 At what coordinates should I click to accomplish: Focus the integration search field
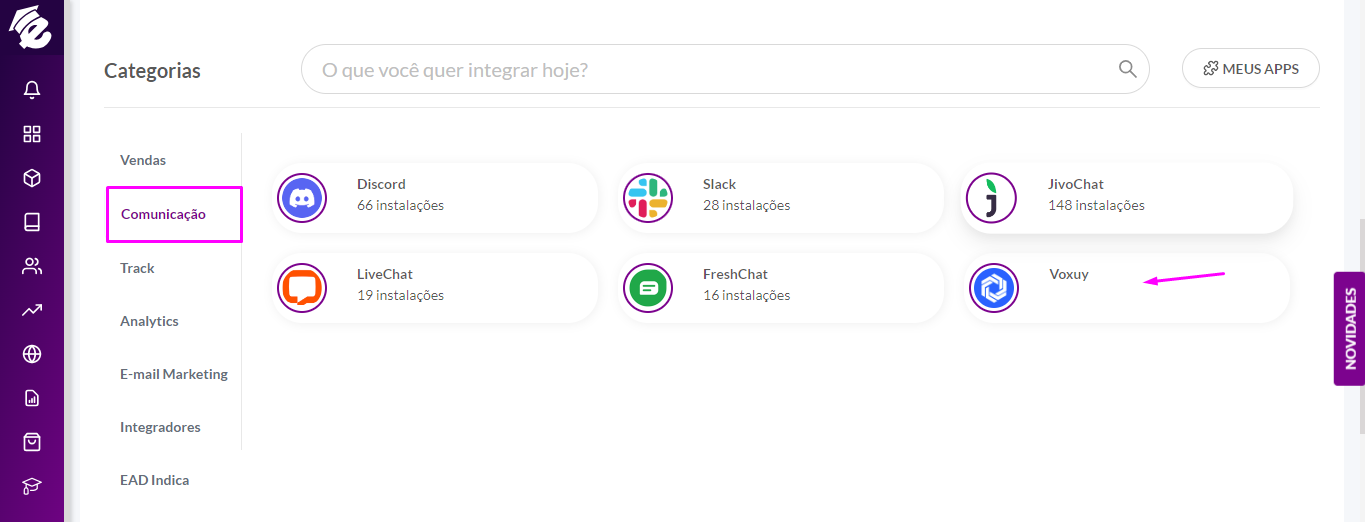click(x=725, y=69)
